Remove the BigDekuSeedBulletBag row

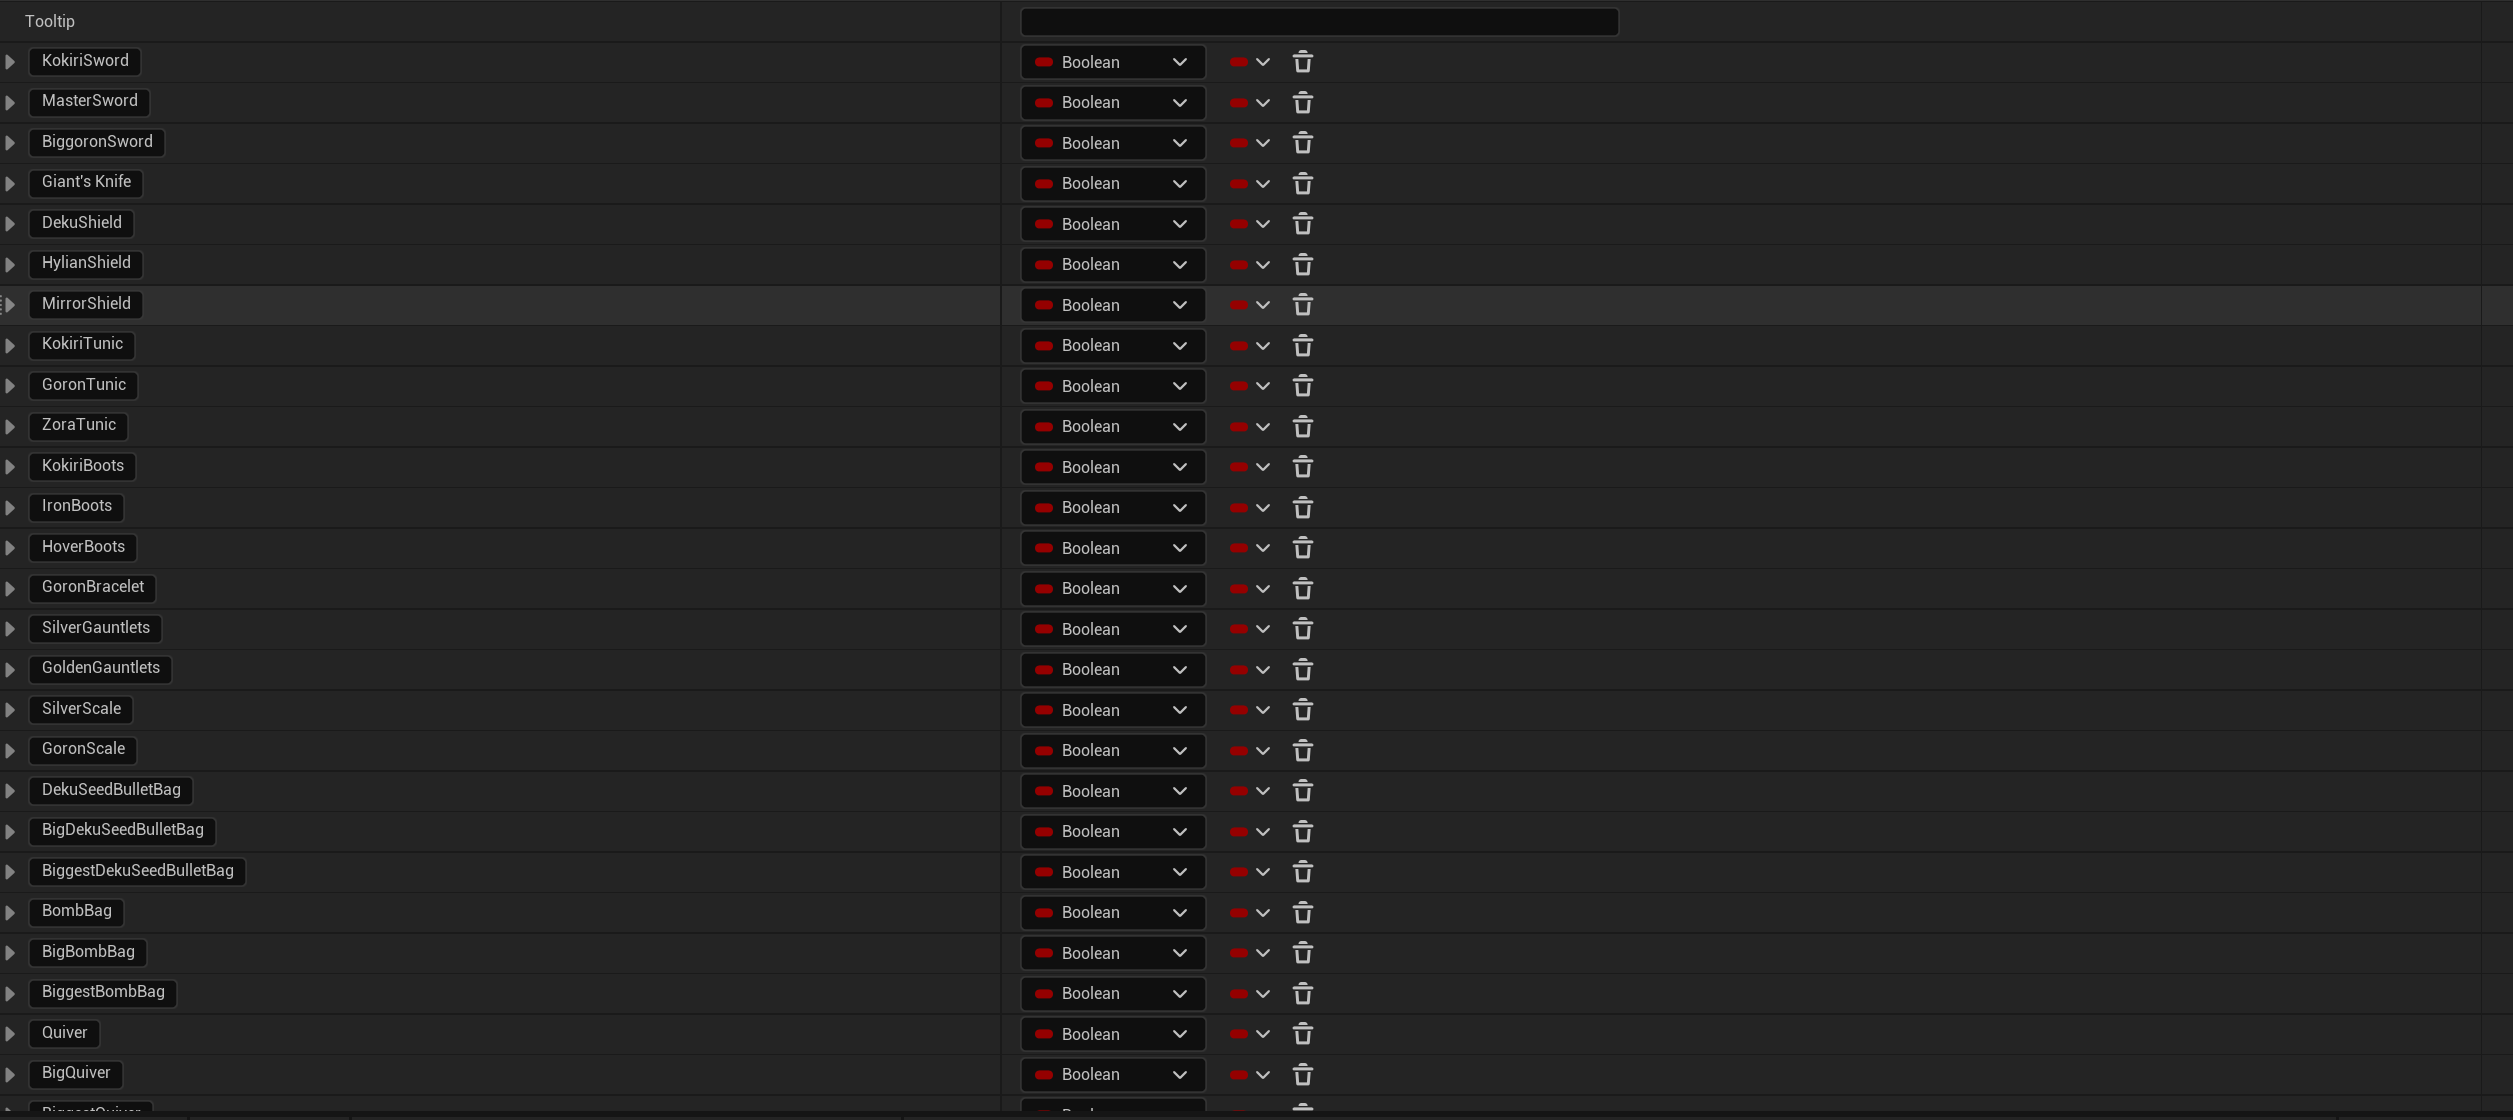pos(1302,832)
